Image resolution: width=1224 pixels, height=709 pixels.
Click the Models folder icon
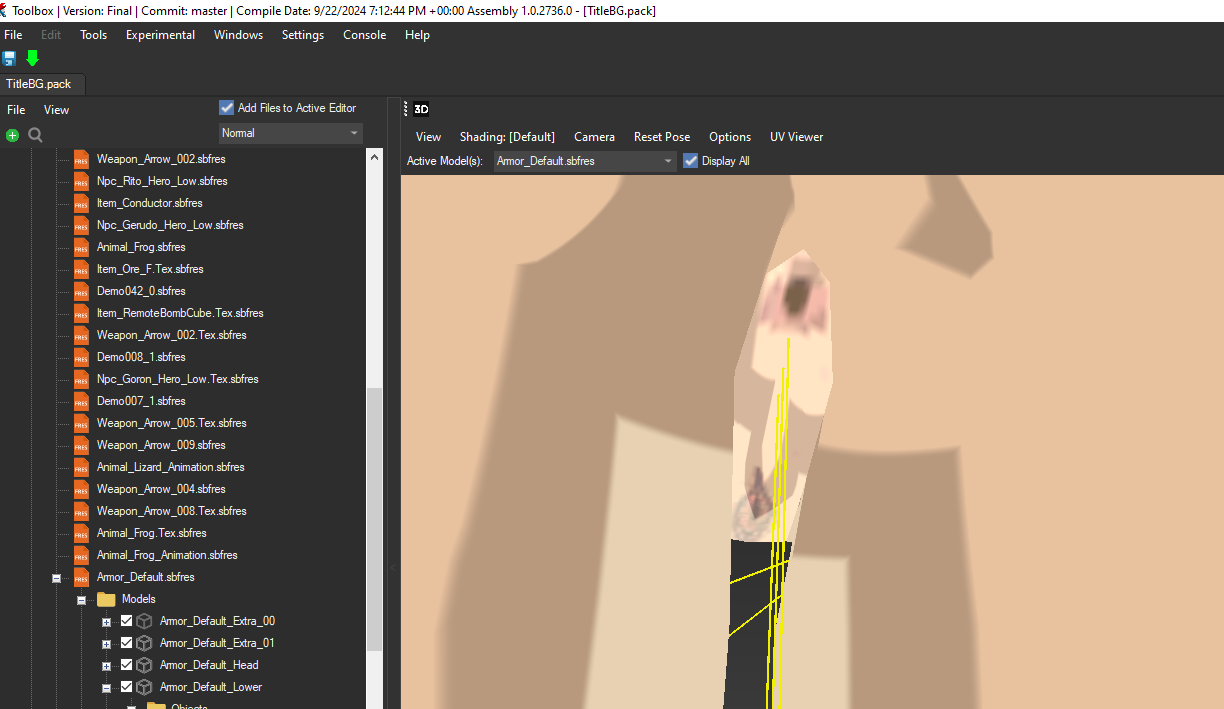pos(106,599)
